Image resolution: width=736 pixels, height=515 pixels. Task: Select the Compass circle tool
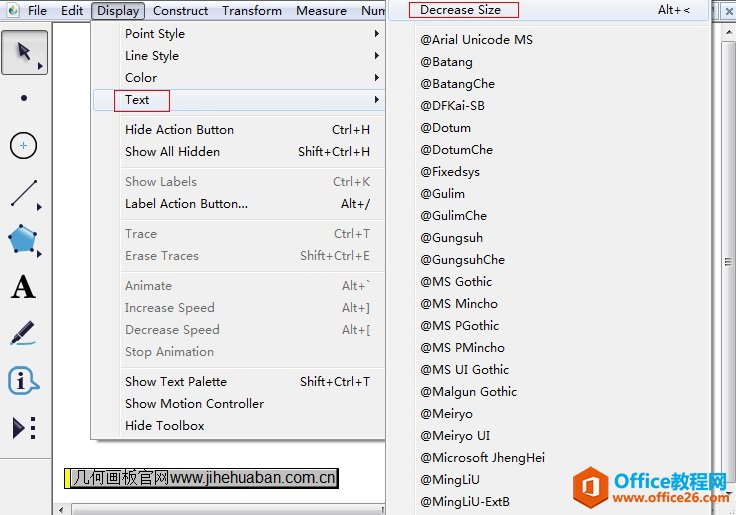click(23, 146)
